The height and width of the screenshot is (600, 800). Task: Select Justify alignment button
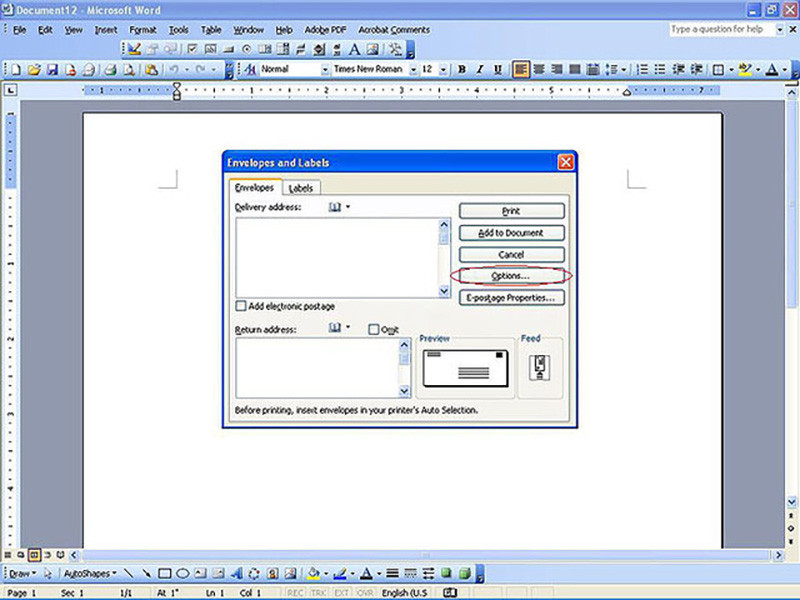click(575, 69)
